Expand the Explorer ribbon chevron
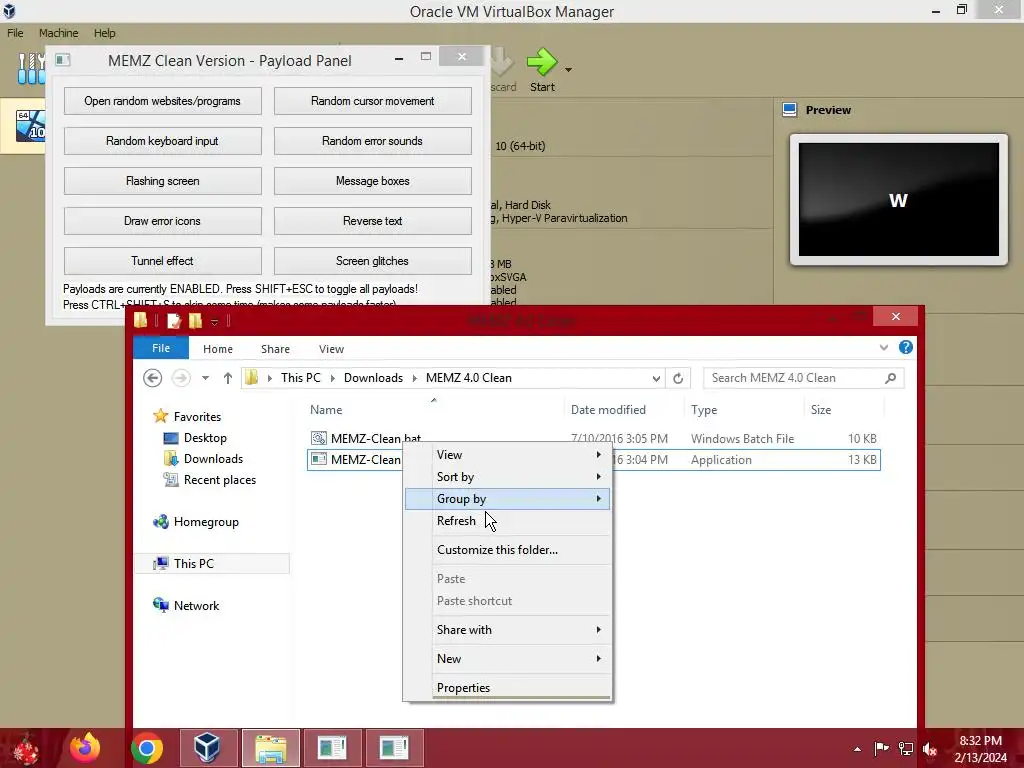1024x768 pixels. coord(884,347)
